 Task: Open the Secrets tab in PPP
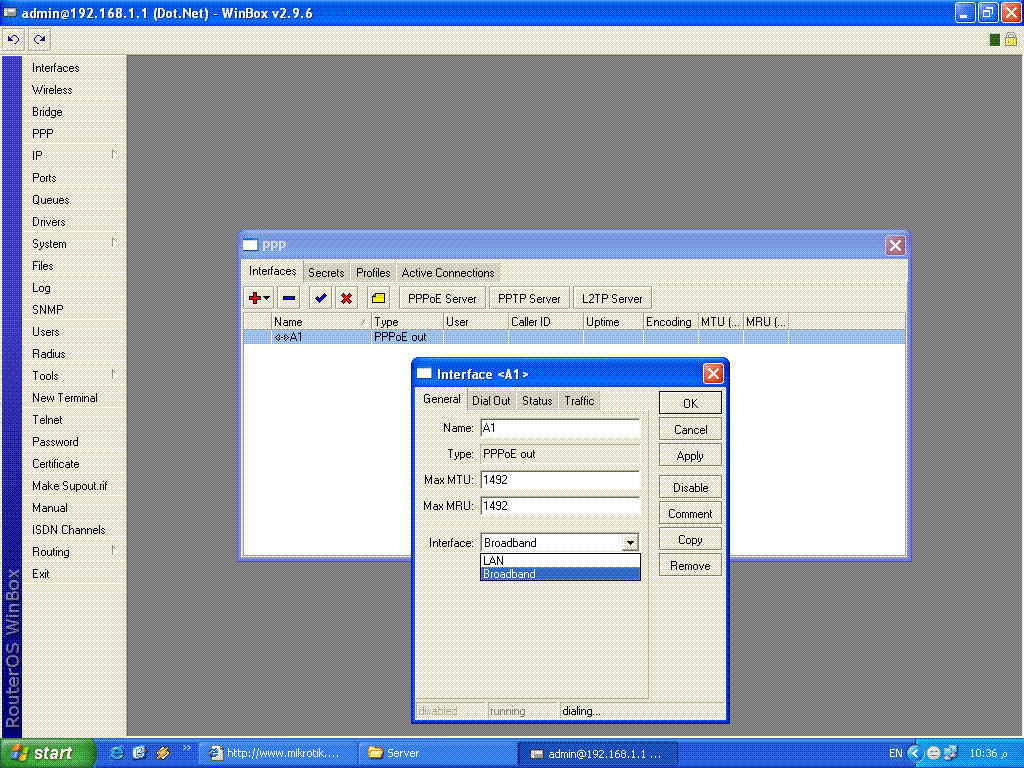[x=326, y=272]
